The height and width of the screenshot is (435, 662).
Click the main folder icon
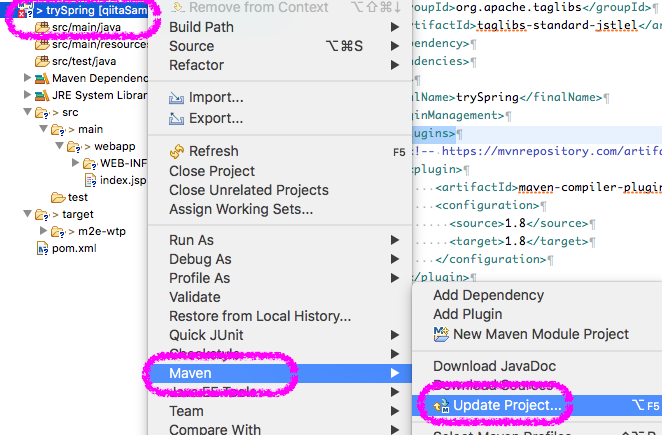(59, 130)
